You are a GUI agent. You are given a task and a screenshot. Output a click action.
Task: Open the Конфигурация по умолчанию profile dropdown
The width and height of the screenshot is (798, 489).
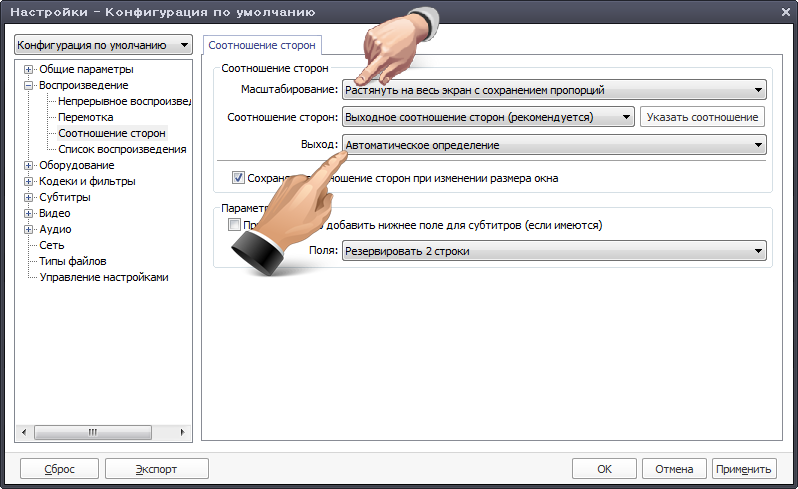(102, 45)
